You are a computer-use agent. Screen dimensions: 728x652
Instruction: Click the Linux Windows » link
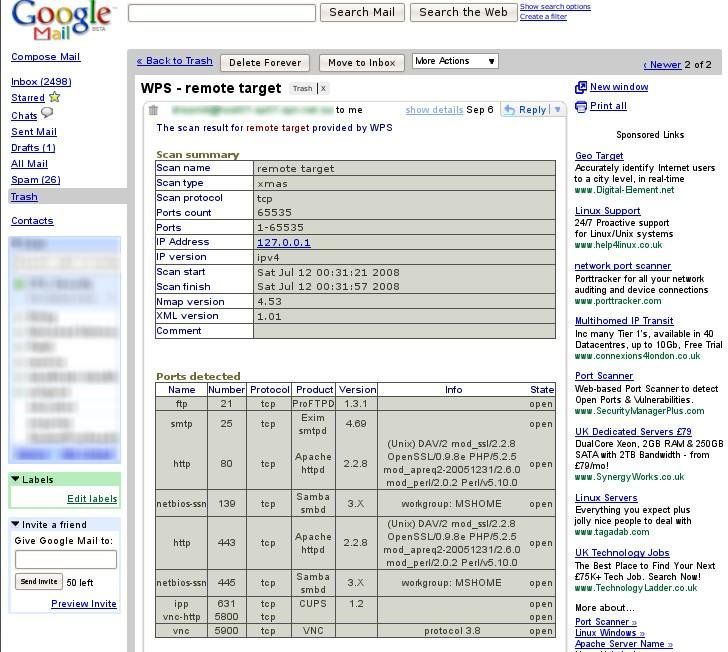pyautogui.click(x=610, y=633)
